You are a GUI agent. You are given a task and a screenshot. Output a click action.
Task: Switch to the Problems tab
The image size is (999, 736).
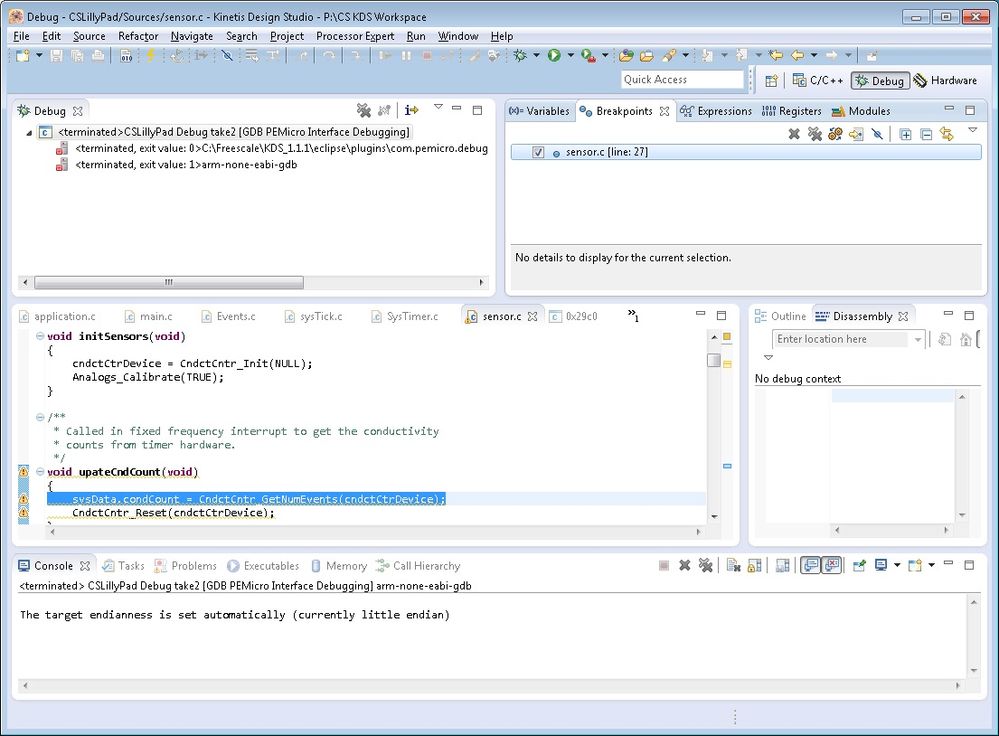pyautogui.click(x=185, y=566)
